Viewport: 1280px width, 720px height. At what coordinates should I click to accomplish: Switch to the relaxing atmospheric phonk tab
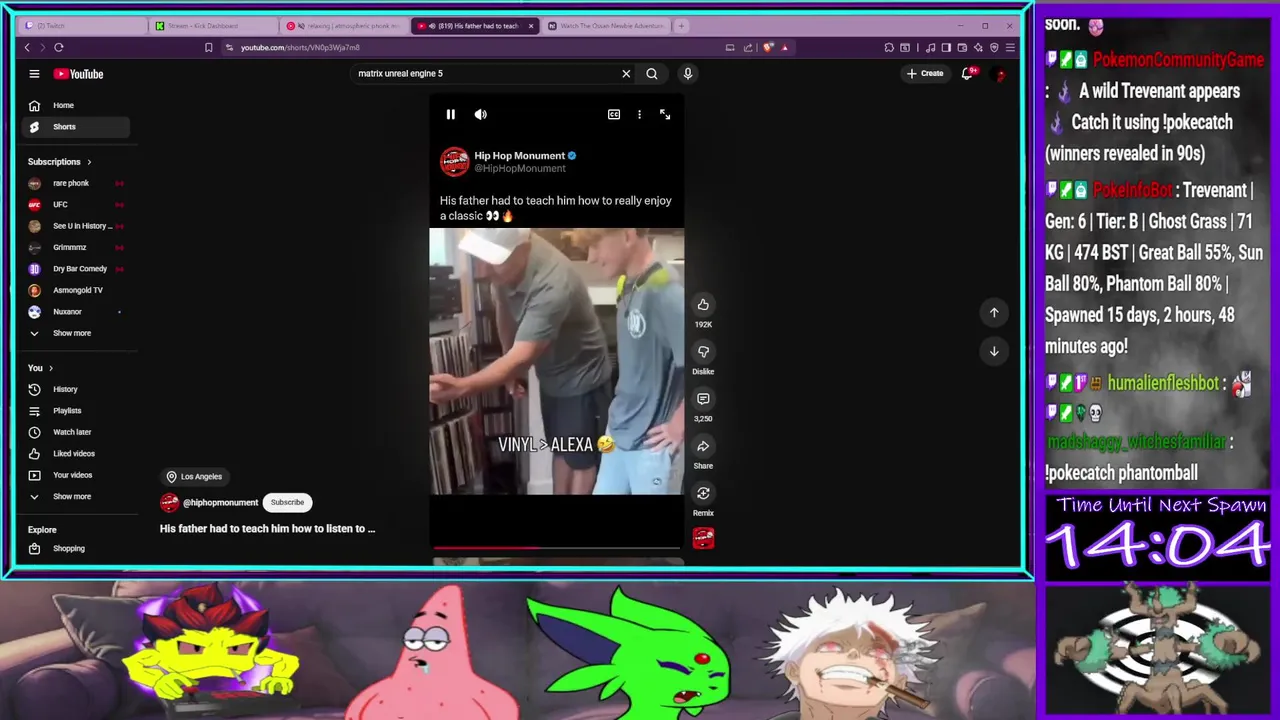[x=346, y=26]
